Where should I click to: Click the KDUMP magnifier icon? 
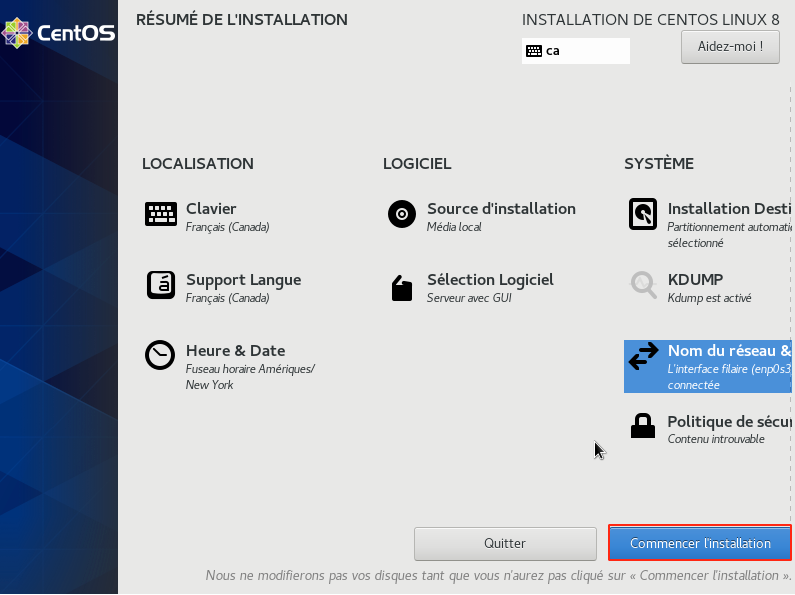coord(643,285)
